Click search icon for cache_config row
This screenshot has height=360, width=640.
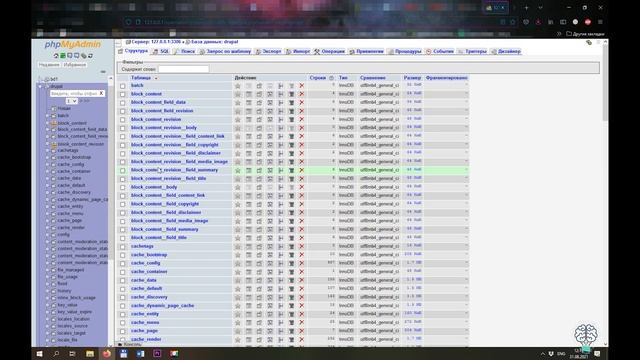coord(270,263)
